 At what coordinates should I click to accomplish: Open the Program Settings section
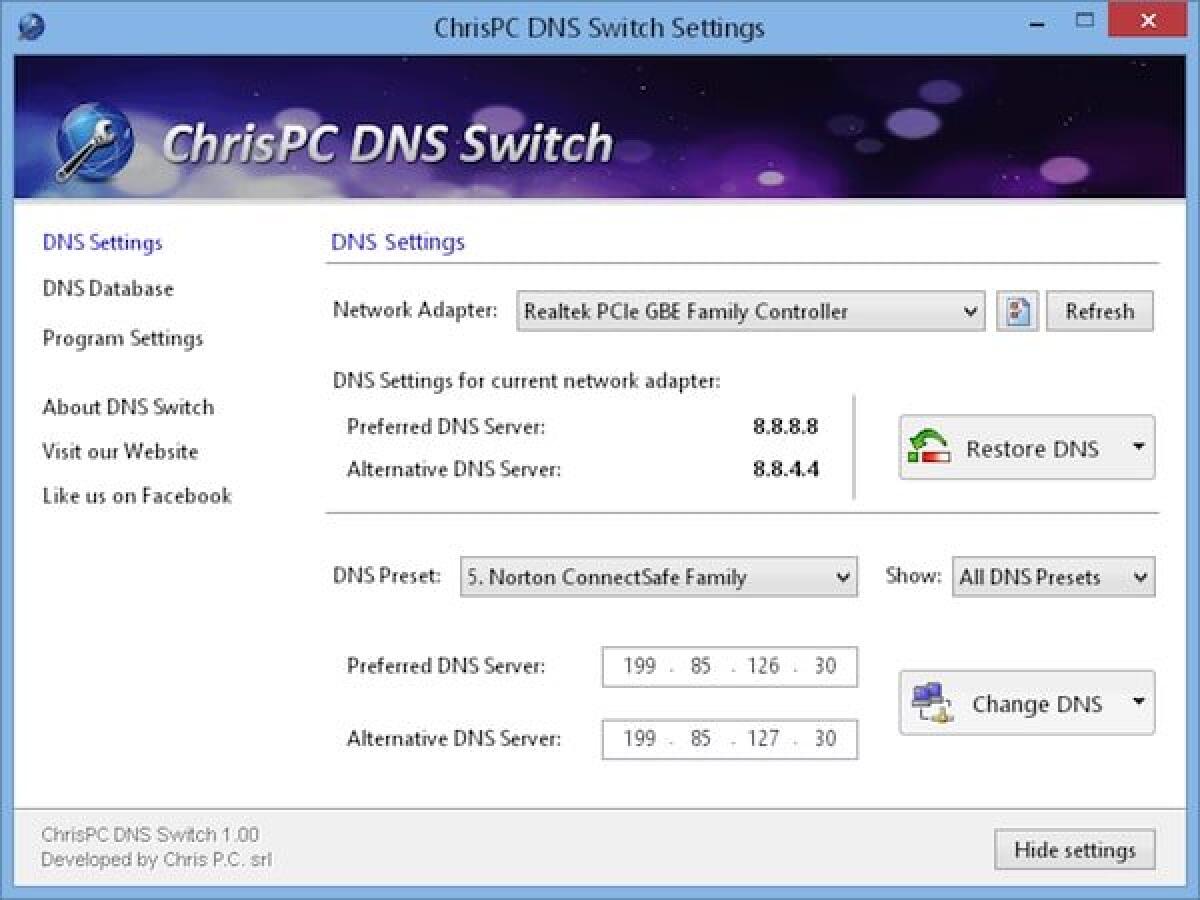pyautogui.click(x=122, y=338)
